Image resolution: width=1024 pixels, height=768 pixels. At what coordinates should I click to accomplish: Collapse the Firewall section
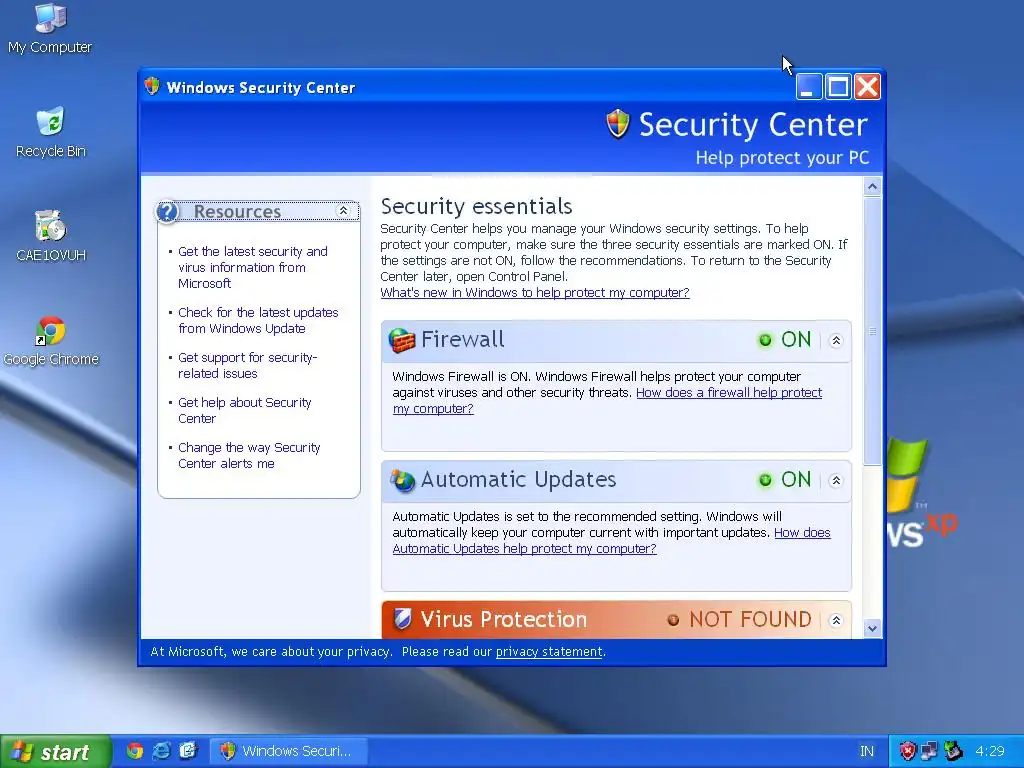pyautogui.click(x=836, y=340)
